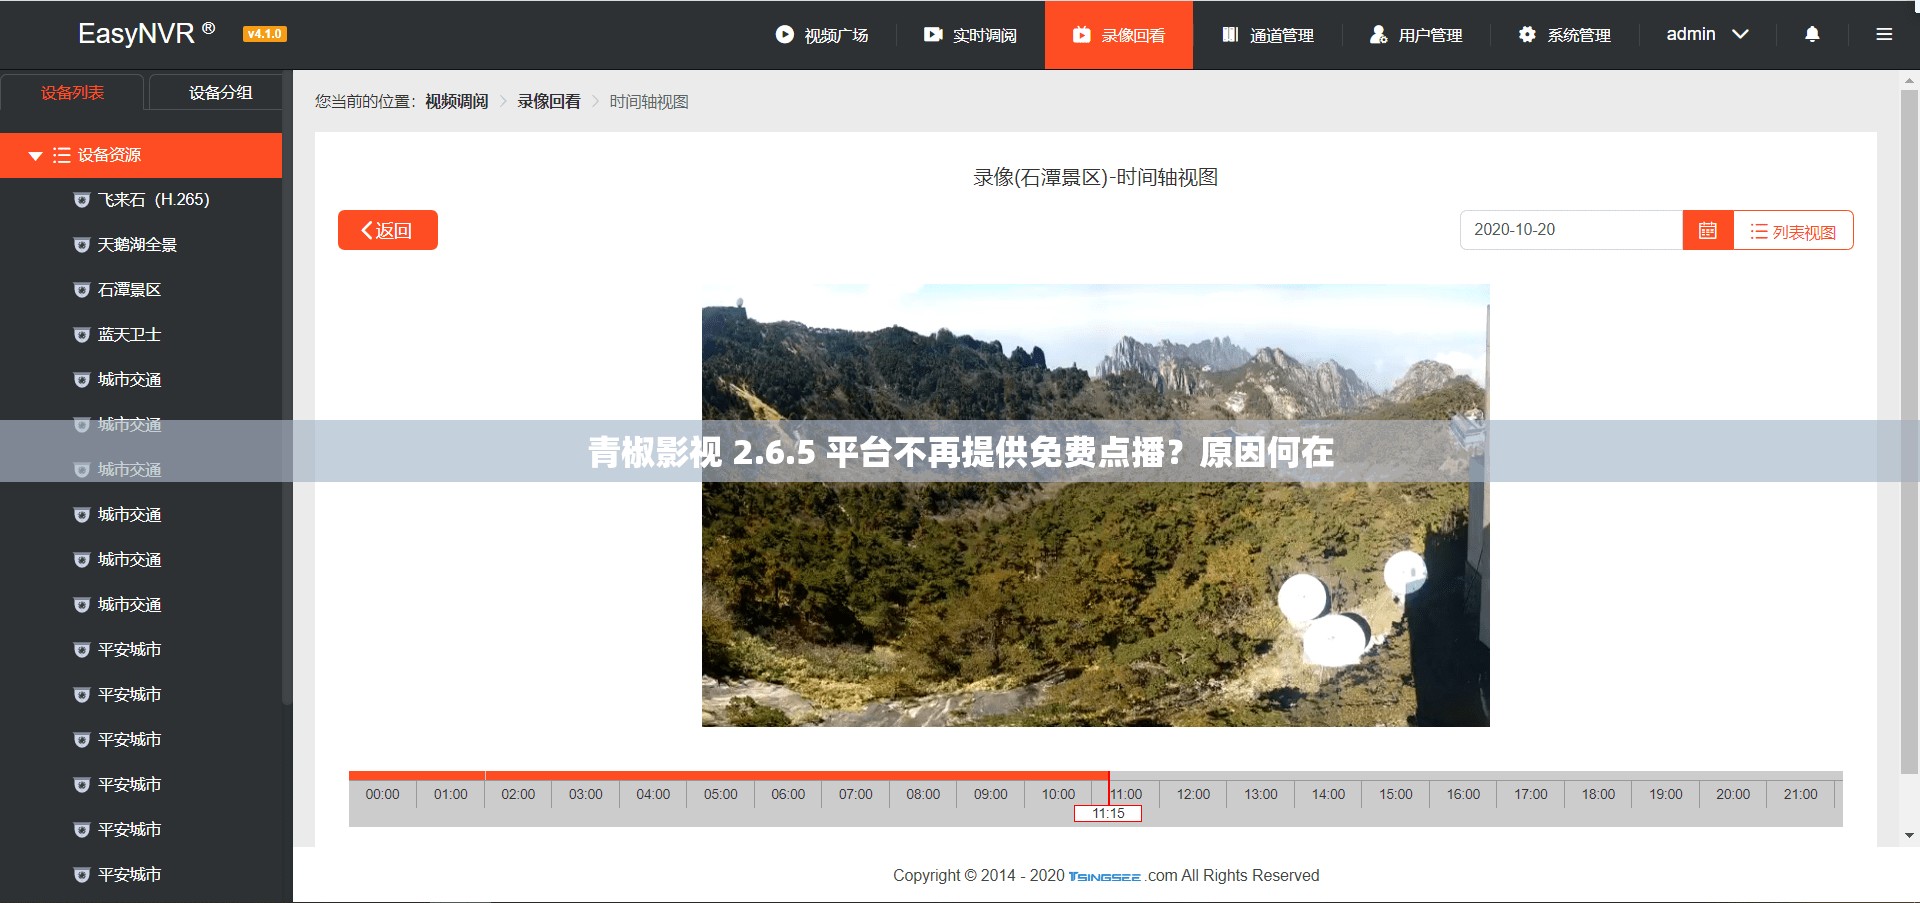Jump timeline to 17:00
Viewport: 1920px width, 903px height.
(x=1531, y=794)
